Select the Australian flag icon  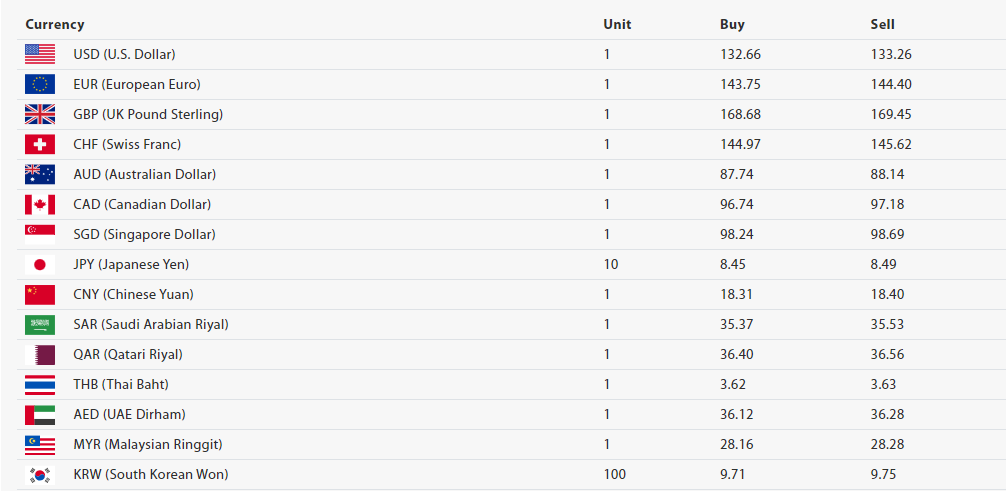tap(40, 174)
